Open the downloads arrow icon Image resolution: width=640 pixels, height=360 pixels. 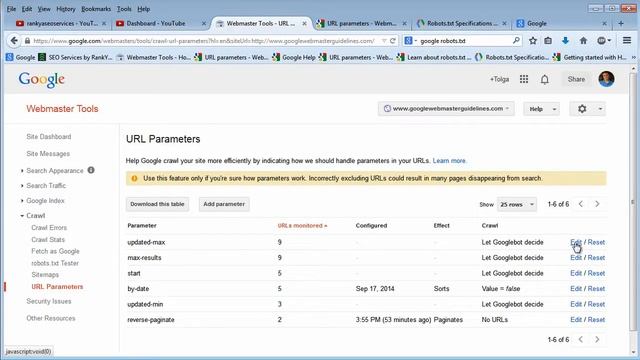[565, 40]
